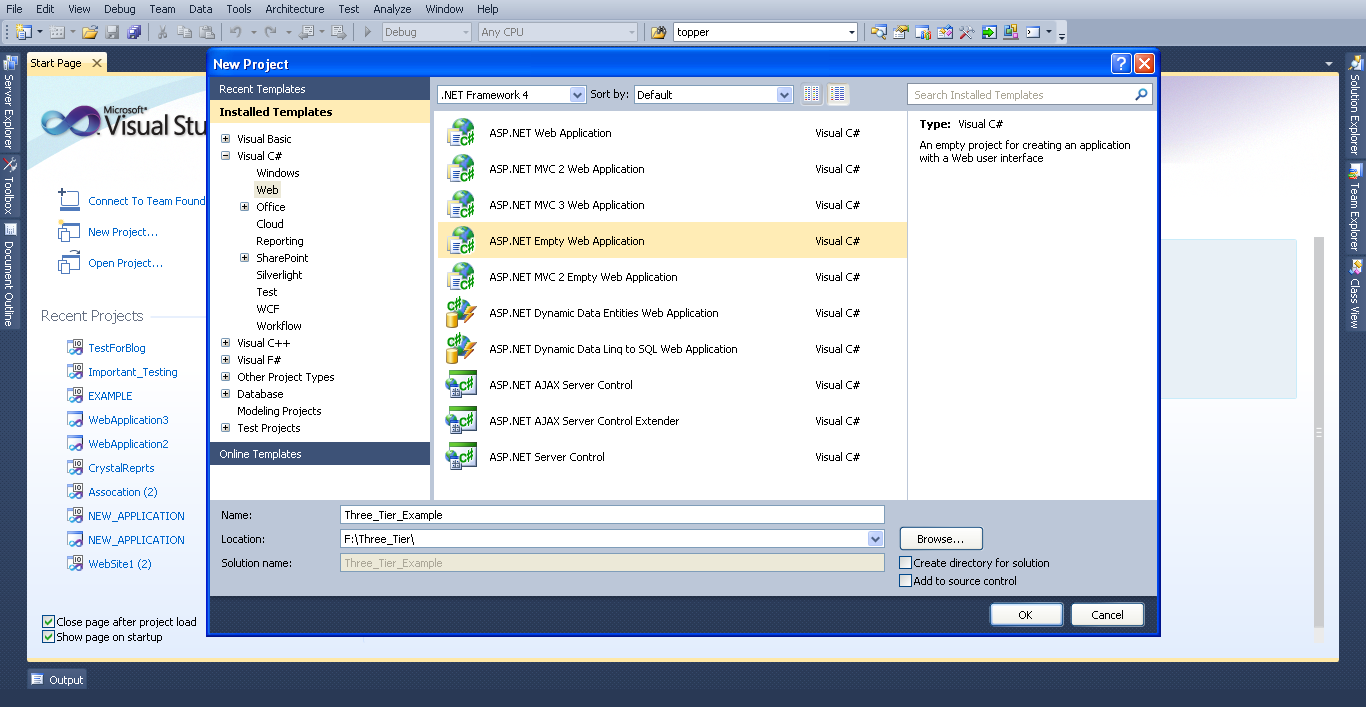The height and width of the screenshot is (707, 1366).
Task: Select ASP.NET Dynamic Data Entities Web Application icon
Action: point(462,313)
